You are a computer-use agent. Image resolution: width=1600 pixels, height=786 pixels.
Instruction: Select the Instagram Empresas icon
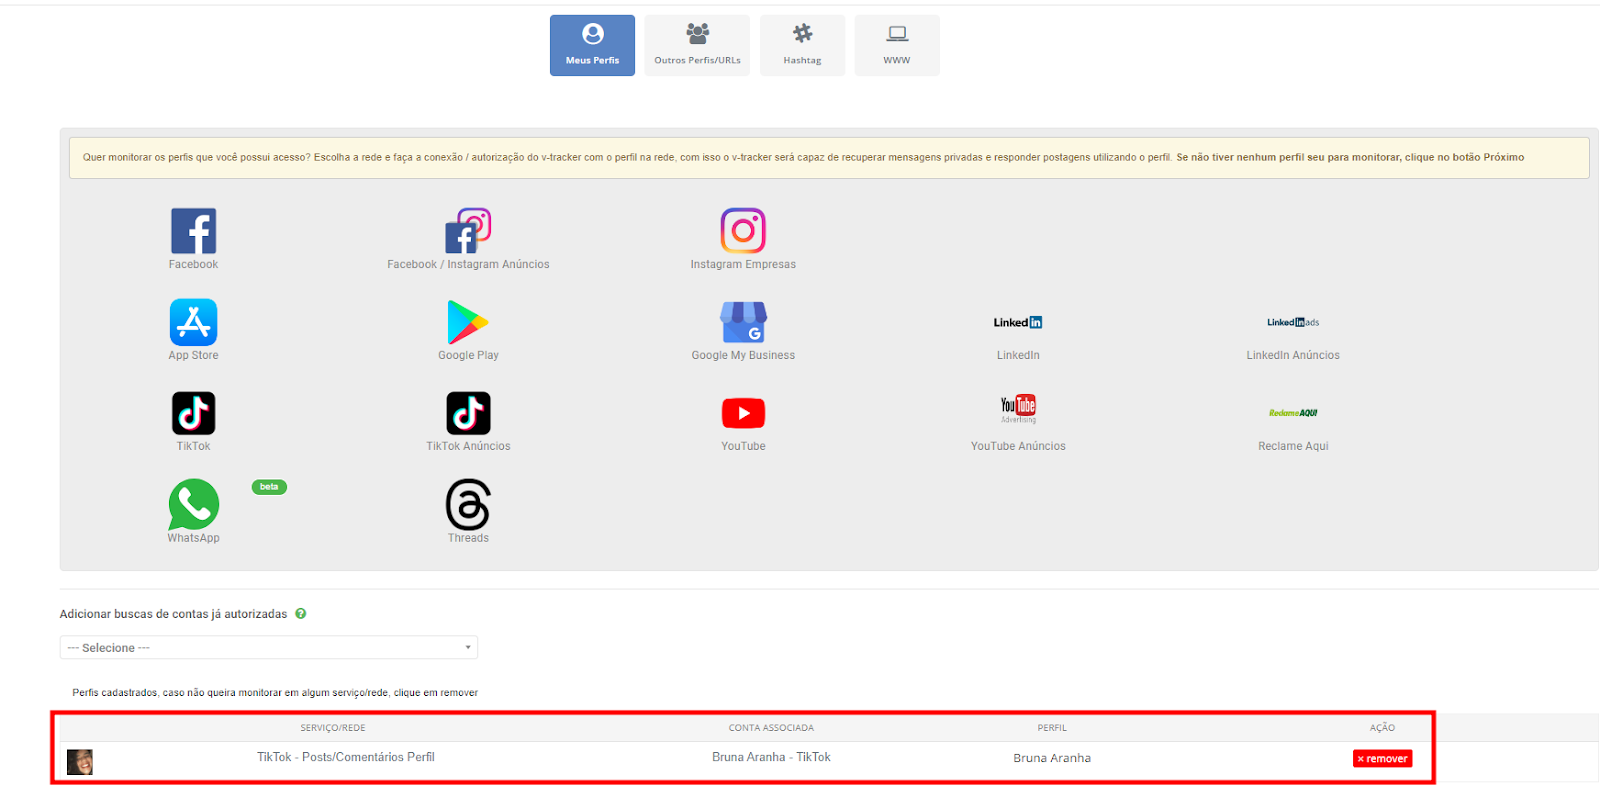pos(743,231)
